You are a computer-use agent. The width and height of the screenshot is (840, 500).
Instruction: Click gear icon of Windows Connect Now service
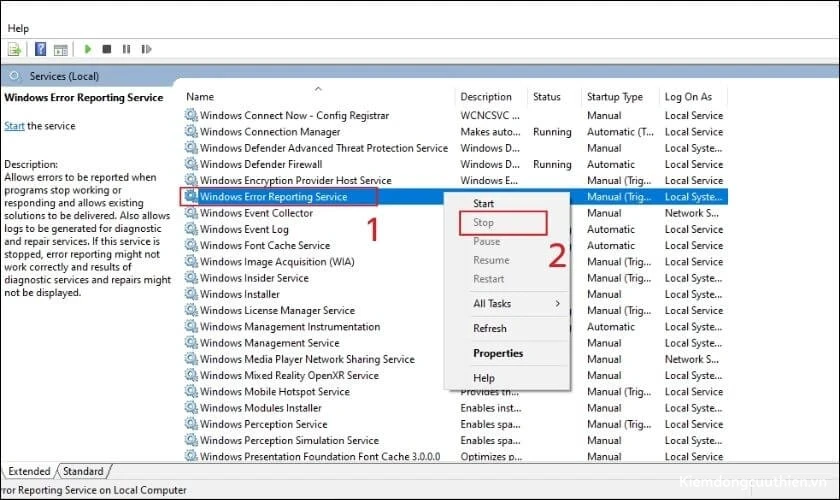191,115
